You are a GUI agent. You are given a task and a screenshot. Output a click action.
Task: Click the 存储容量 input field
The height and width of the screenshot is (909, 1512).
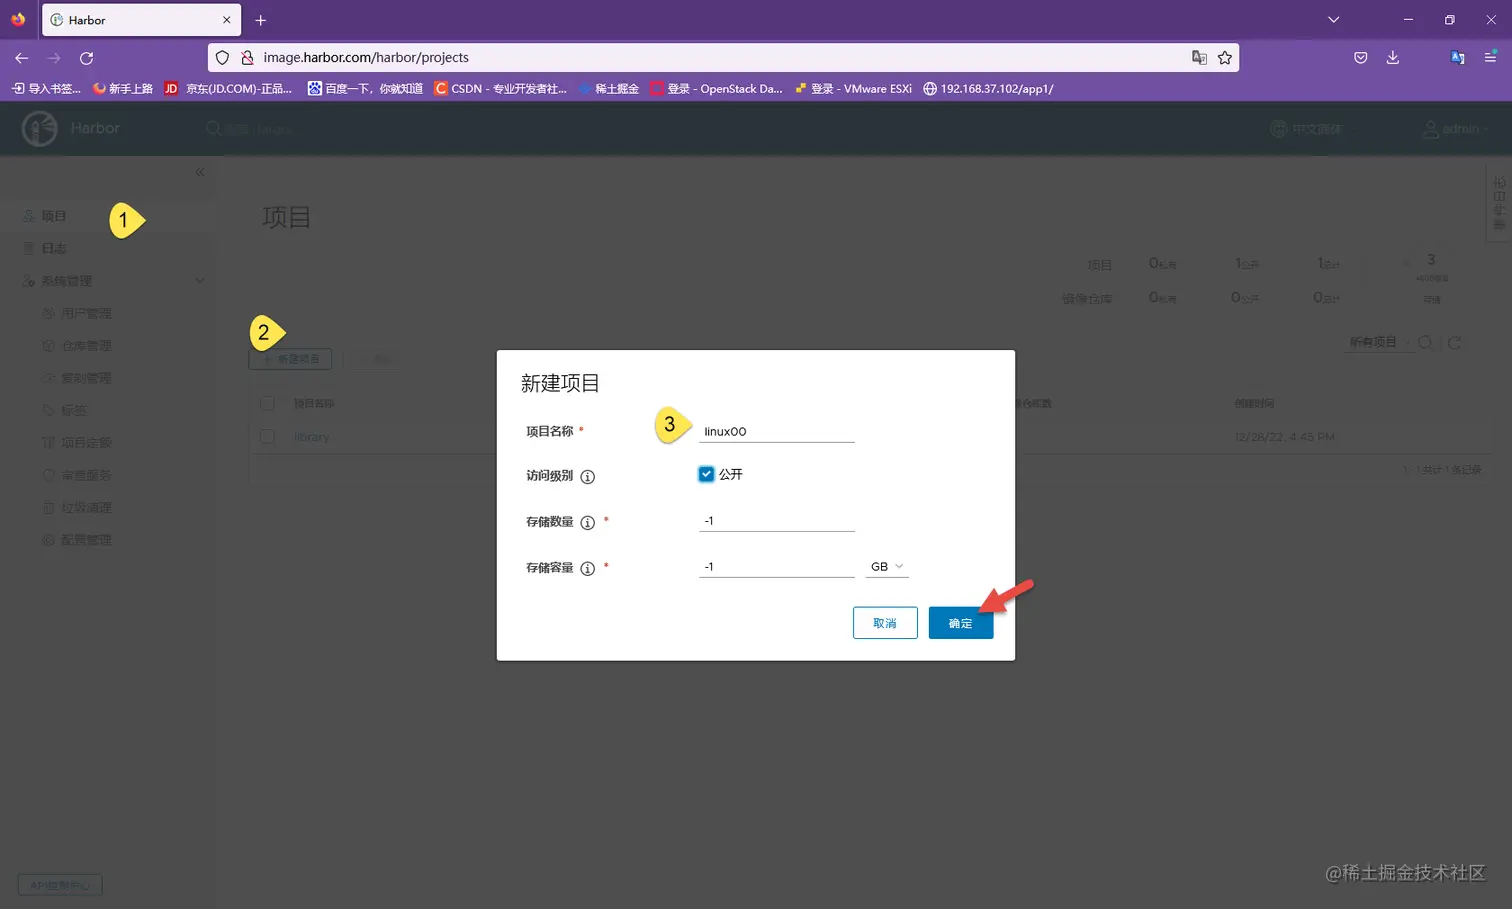pos(777,566)
